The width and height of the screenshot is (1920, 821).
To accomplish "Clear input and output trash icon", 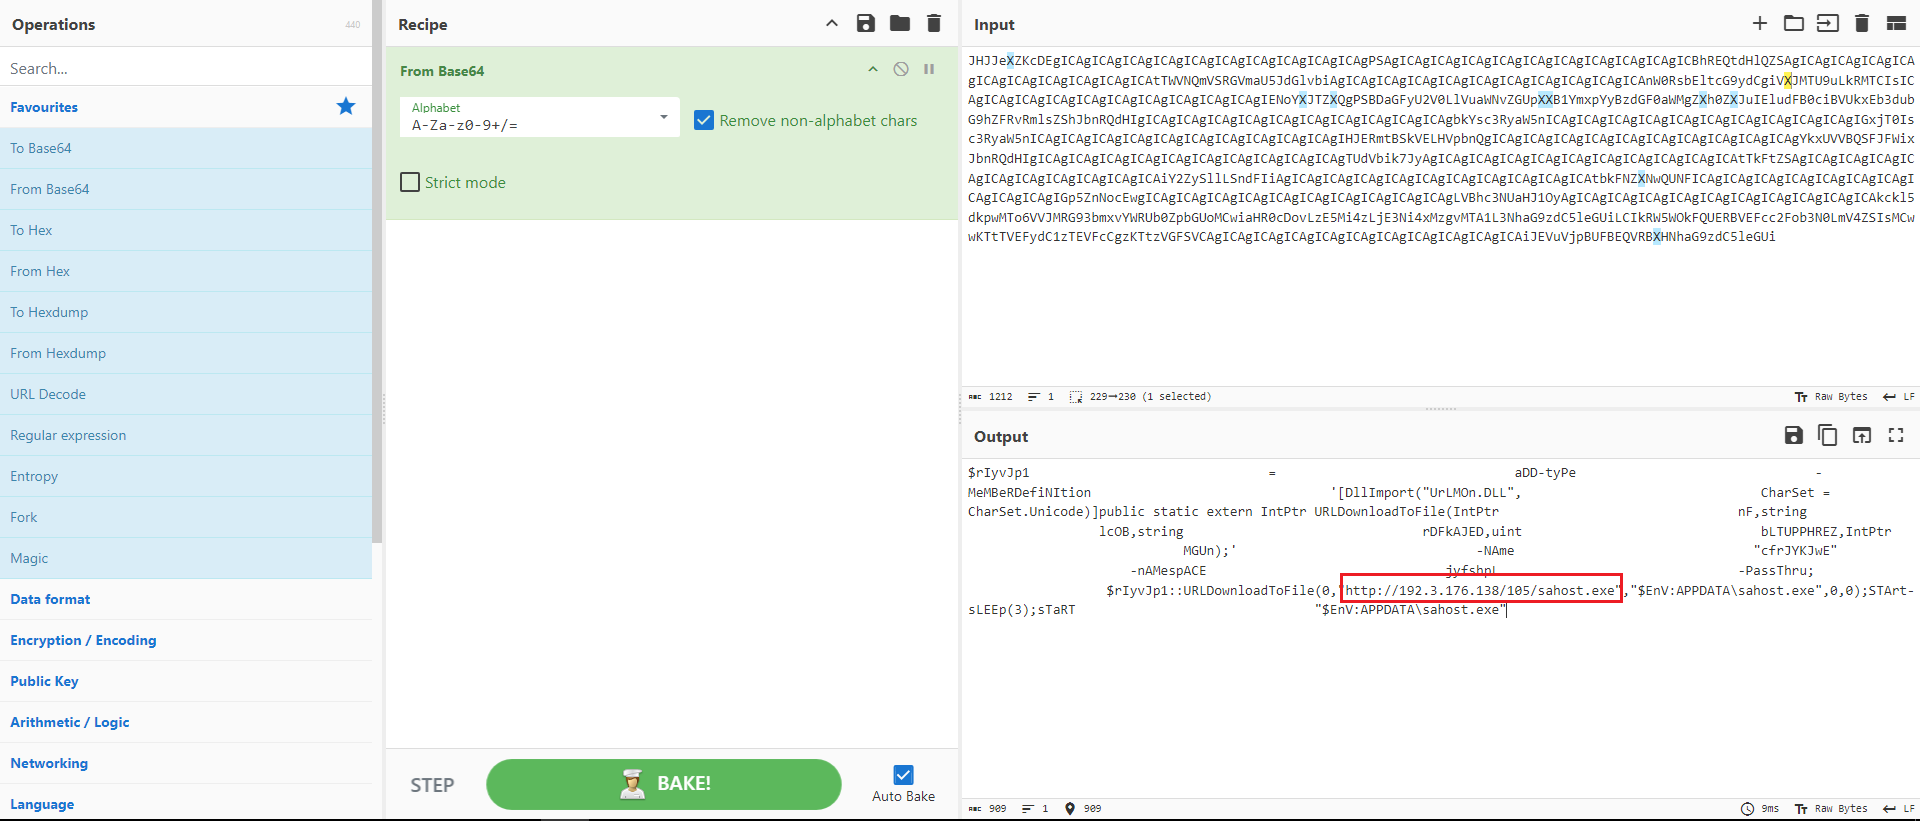I will click(1862, 23).
